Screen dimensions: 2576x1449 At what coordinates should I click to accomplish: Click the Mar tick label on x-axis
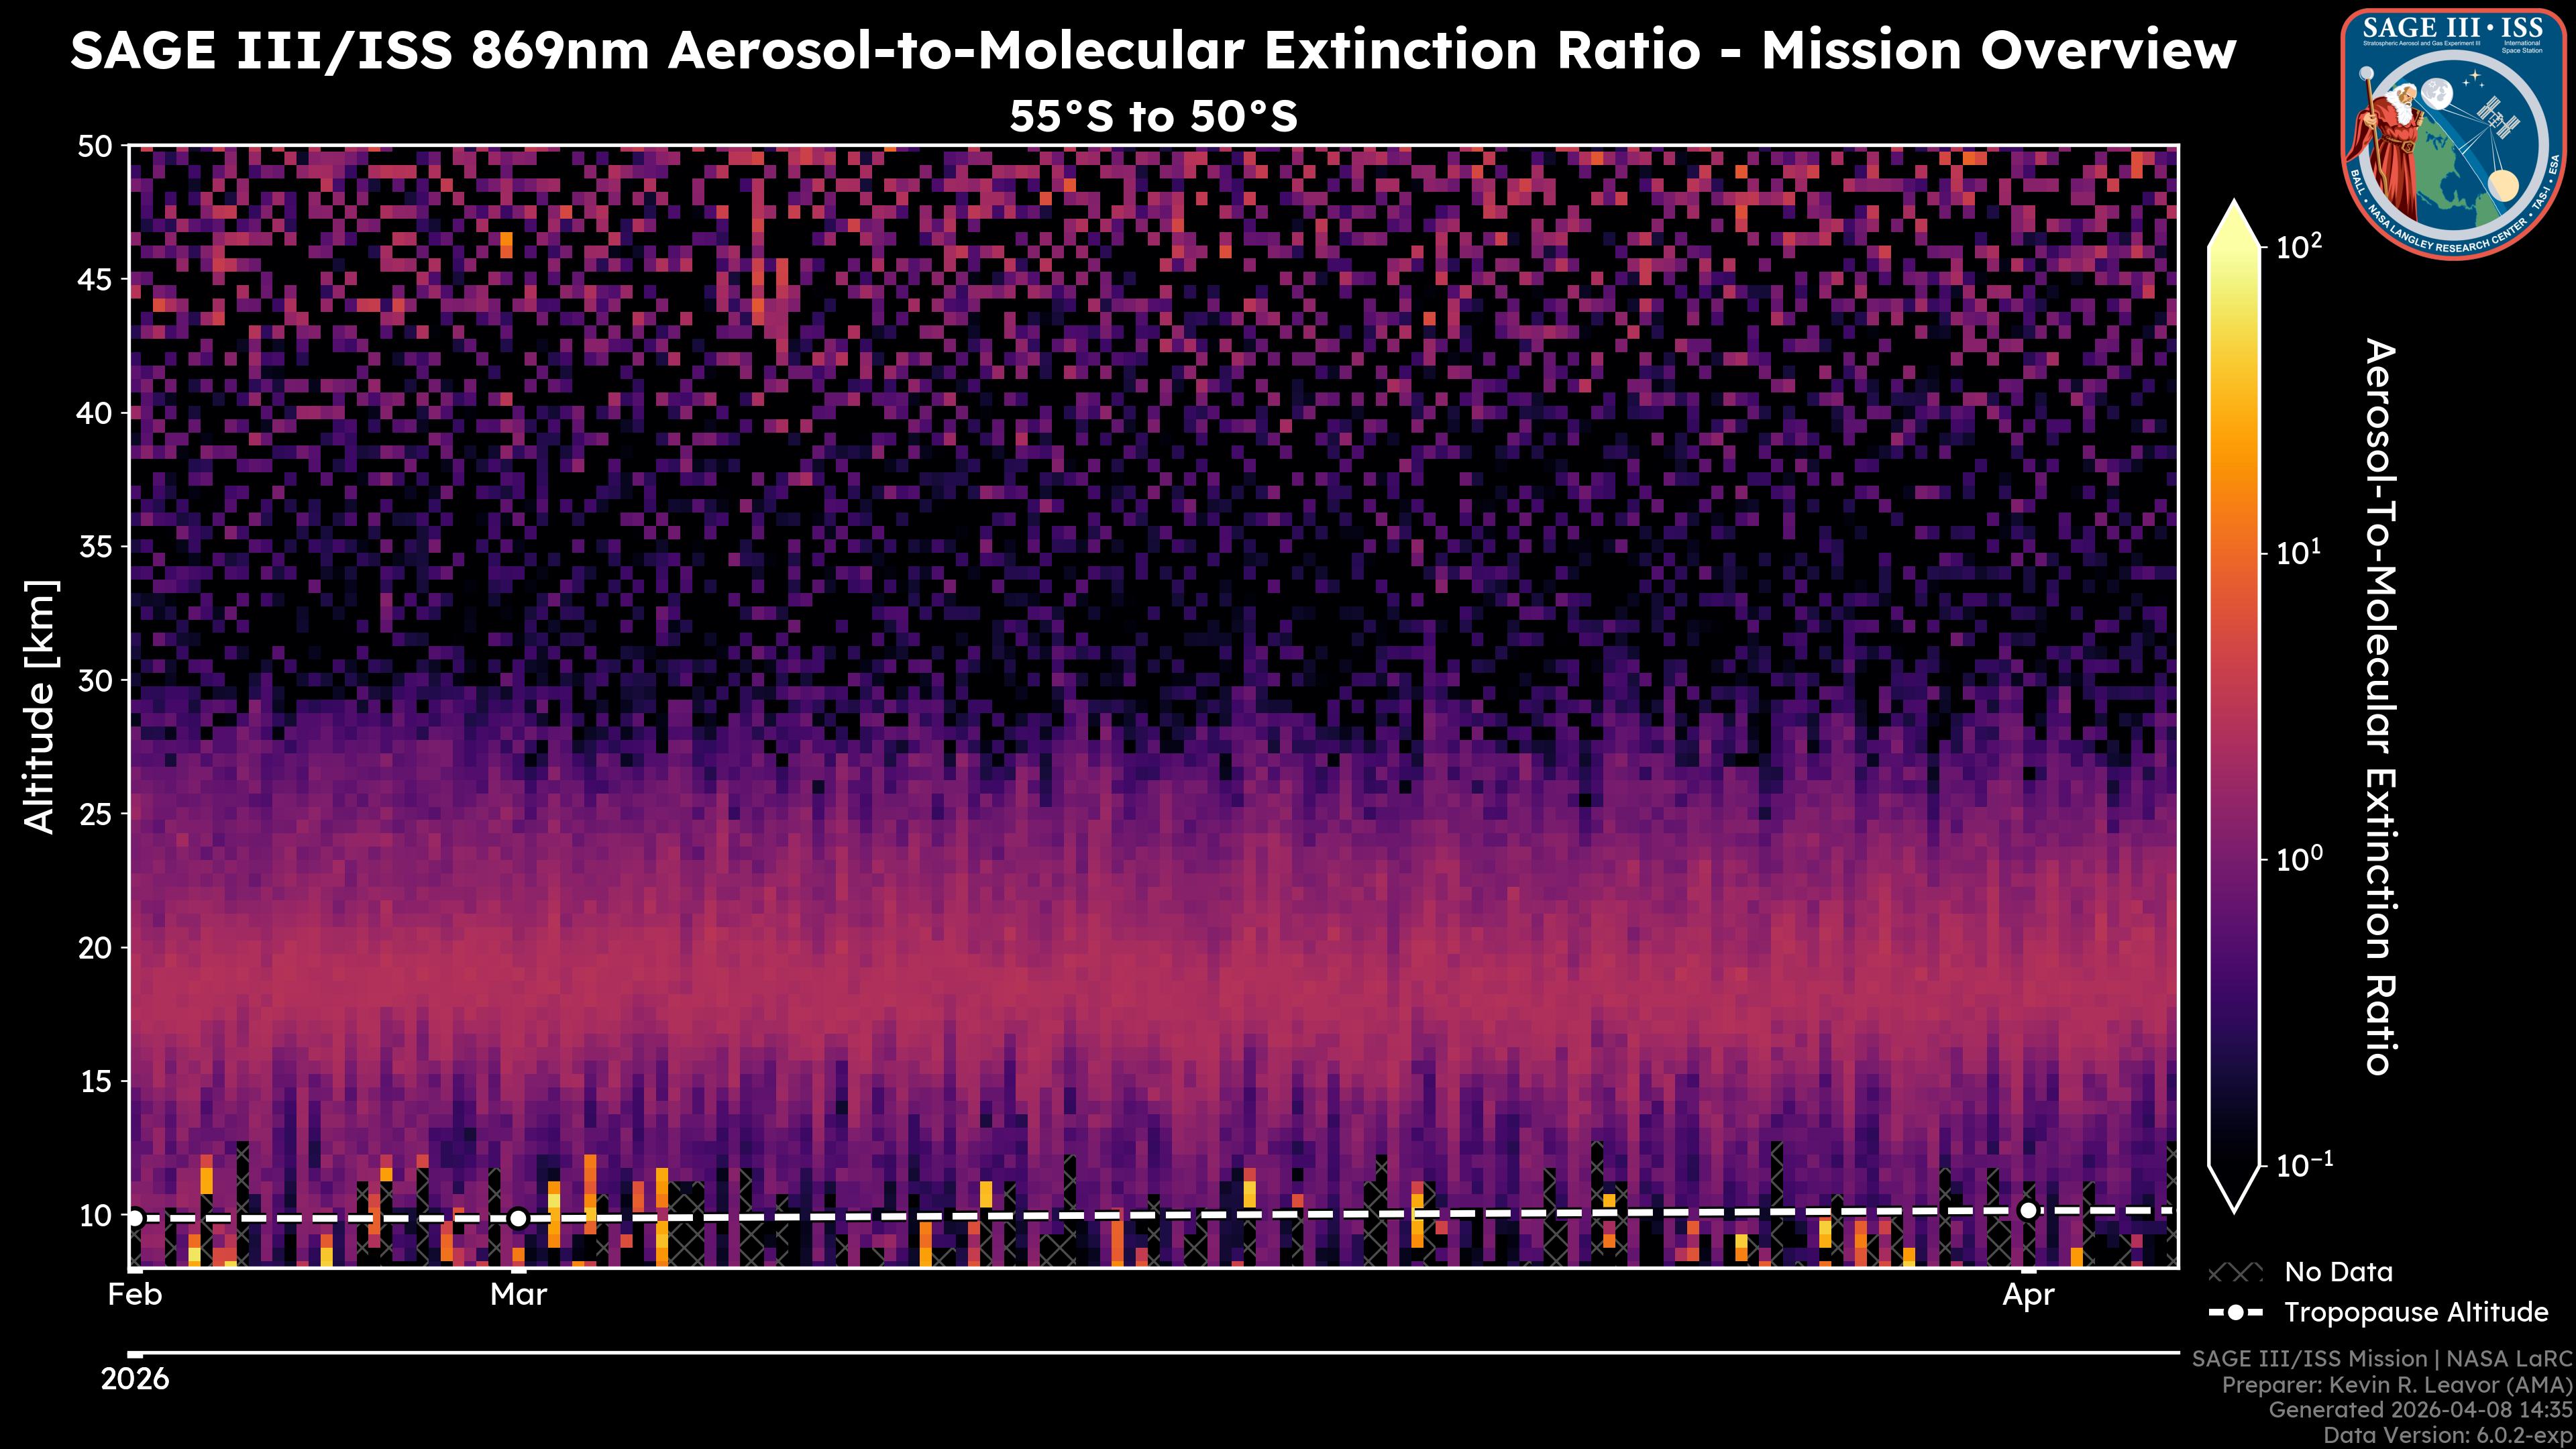518,1295
